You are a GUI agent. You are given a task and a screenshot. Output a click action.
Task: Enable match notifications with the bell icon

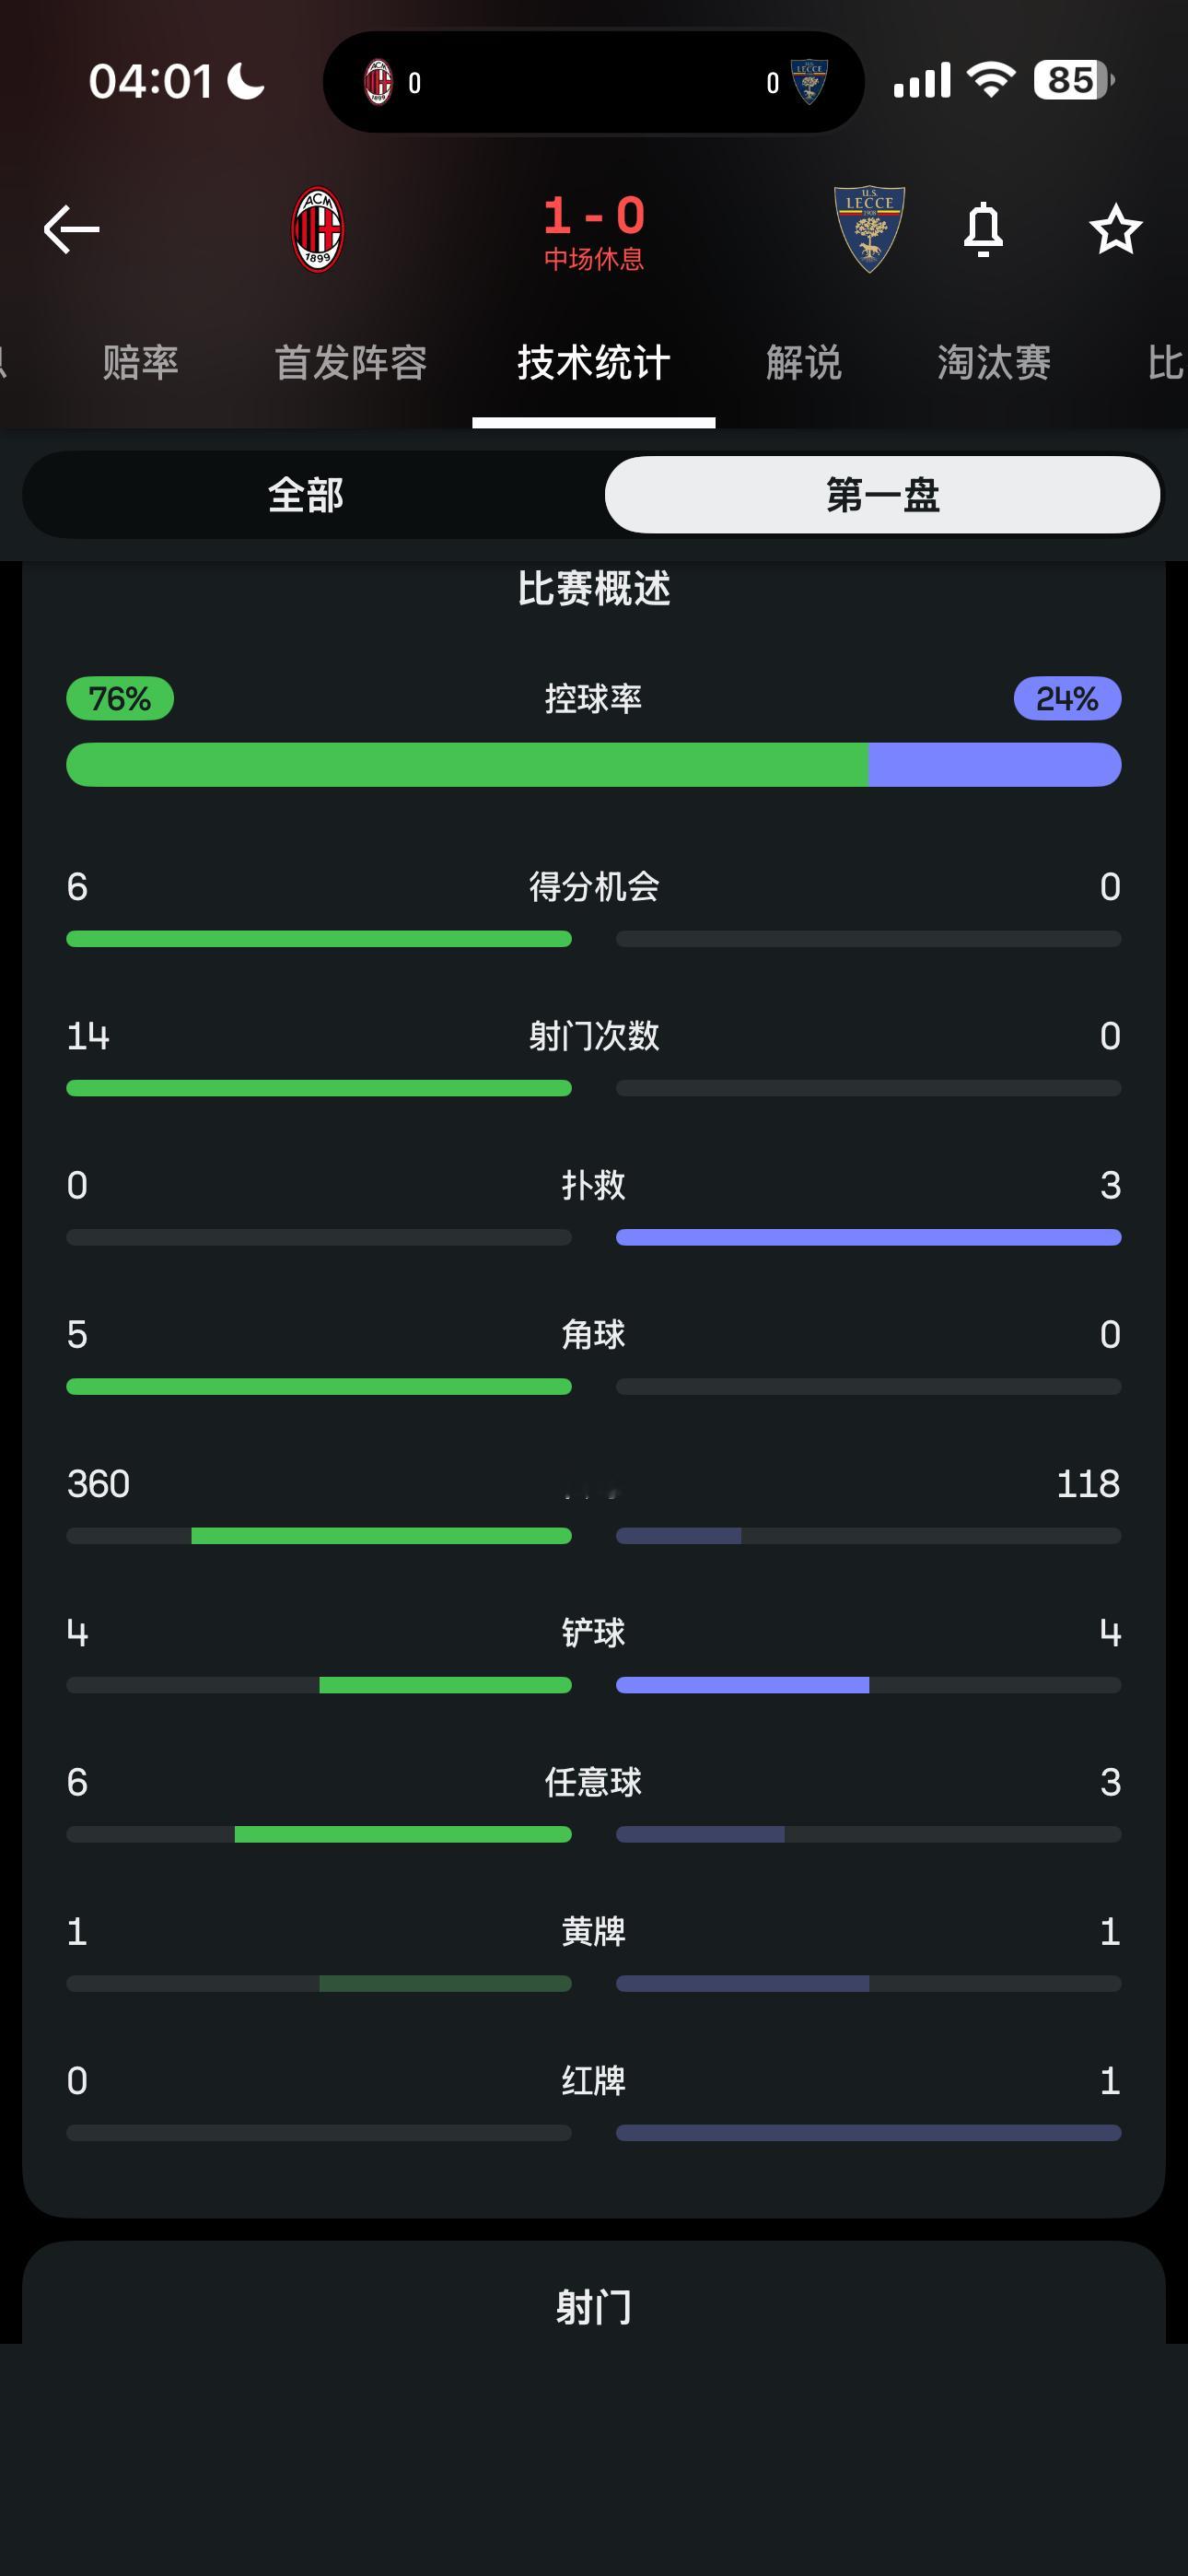(983, 229)
